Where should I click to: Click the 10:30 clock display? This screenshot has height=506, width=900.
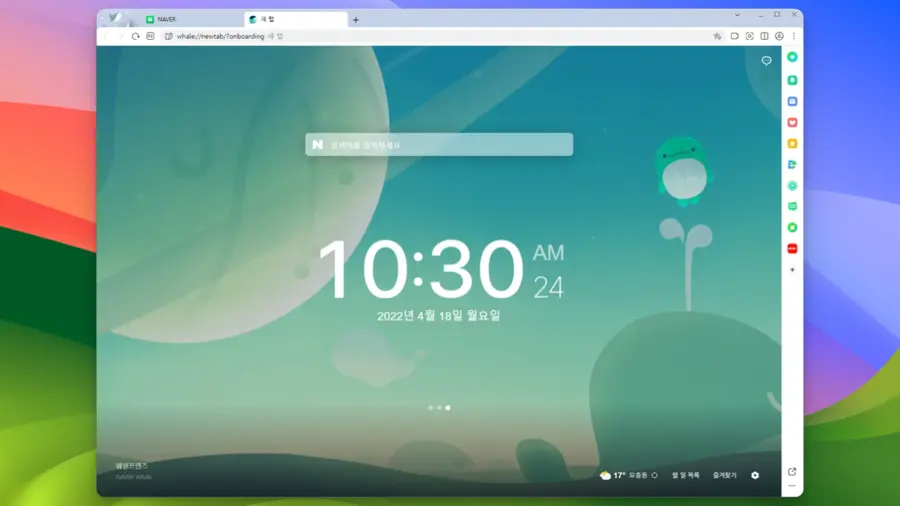click(421, 270)
